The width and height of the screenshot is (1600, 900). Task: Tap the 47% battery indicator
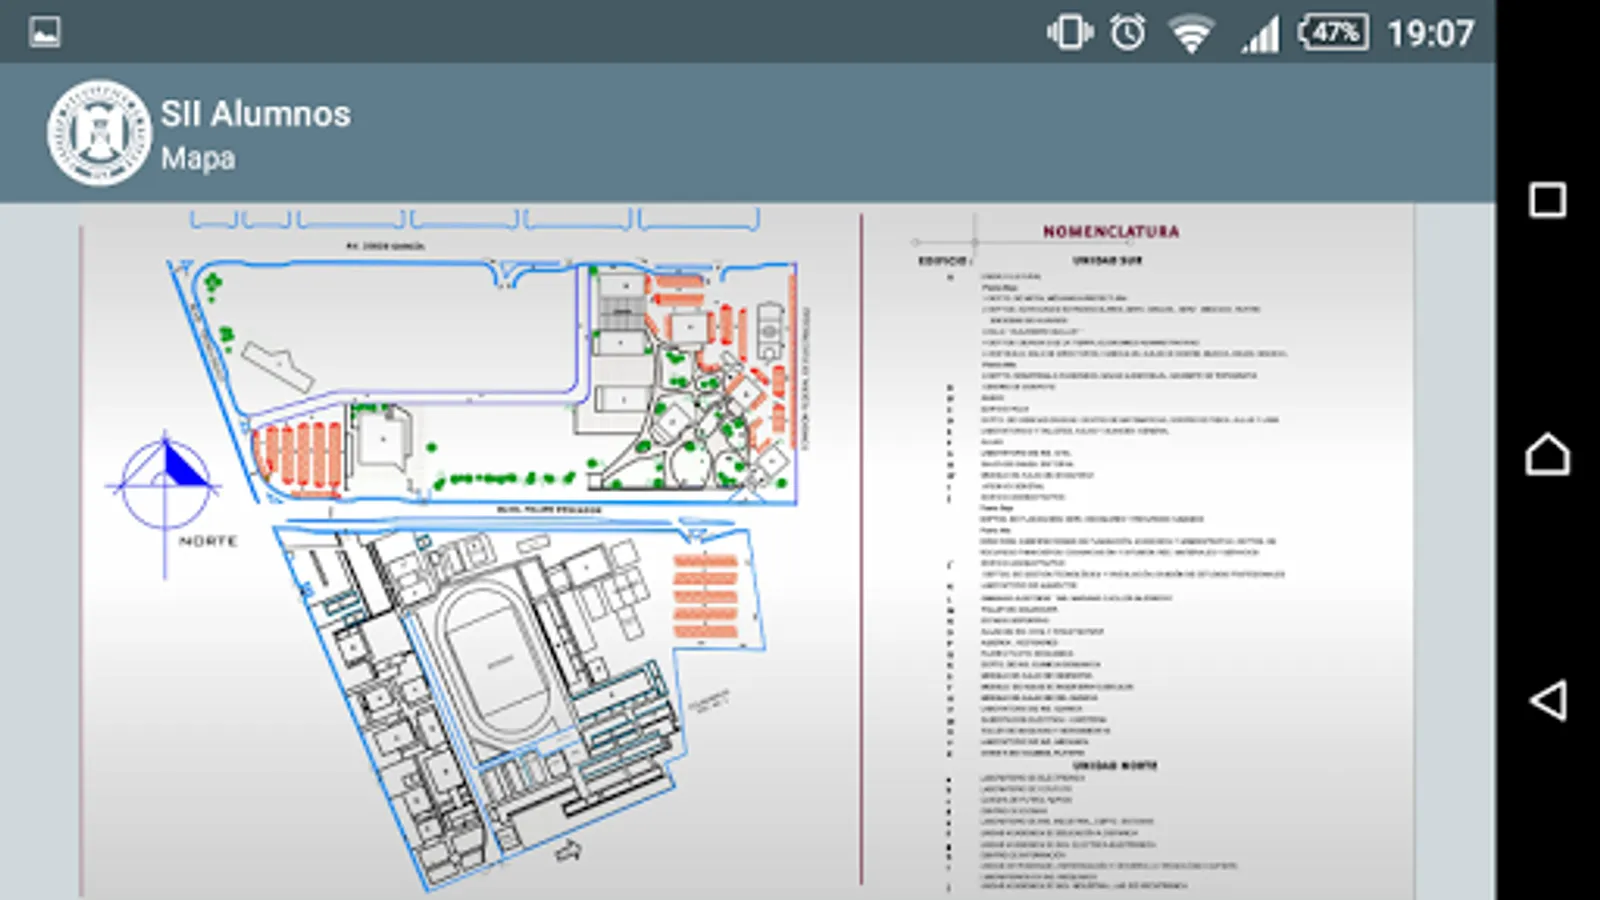(x=1333, y=33)
